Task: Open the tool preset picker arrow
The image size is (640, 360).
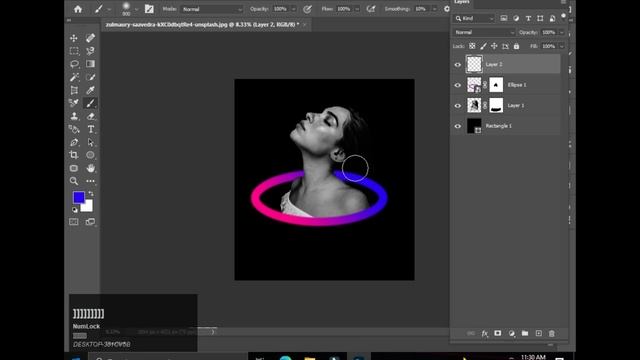Action: pos(109,9)
